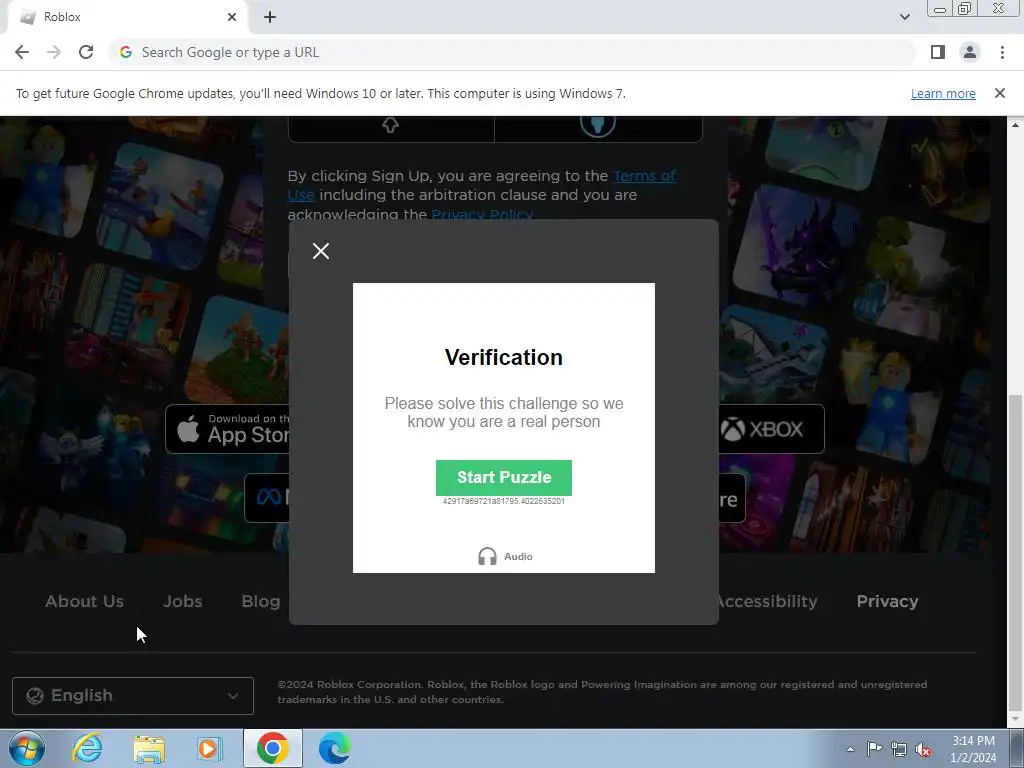Open the Windows Start menu orb
Image resolution: width=1024 pixels, height=768 pixels.
point(27,748)
